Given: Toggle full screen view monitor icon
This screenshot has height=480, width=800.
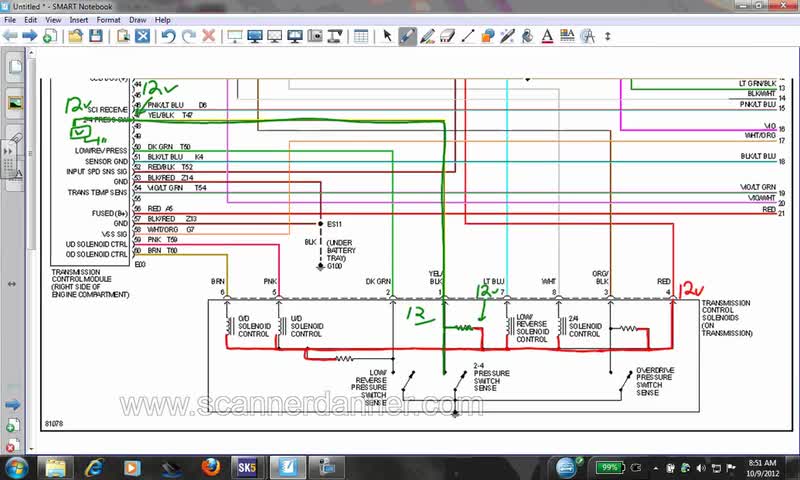Looking at the screenshot, I should (255, 36).
